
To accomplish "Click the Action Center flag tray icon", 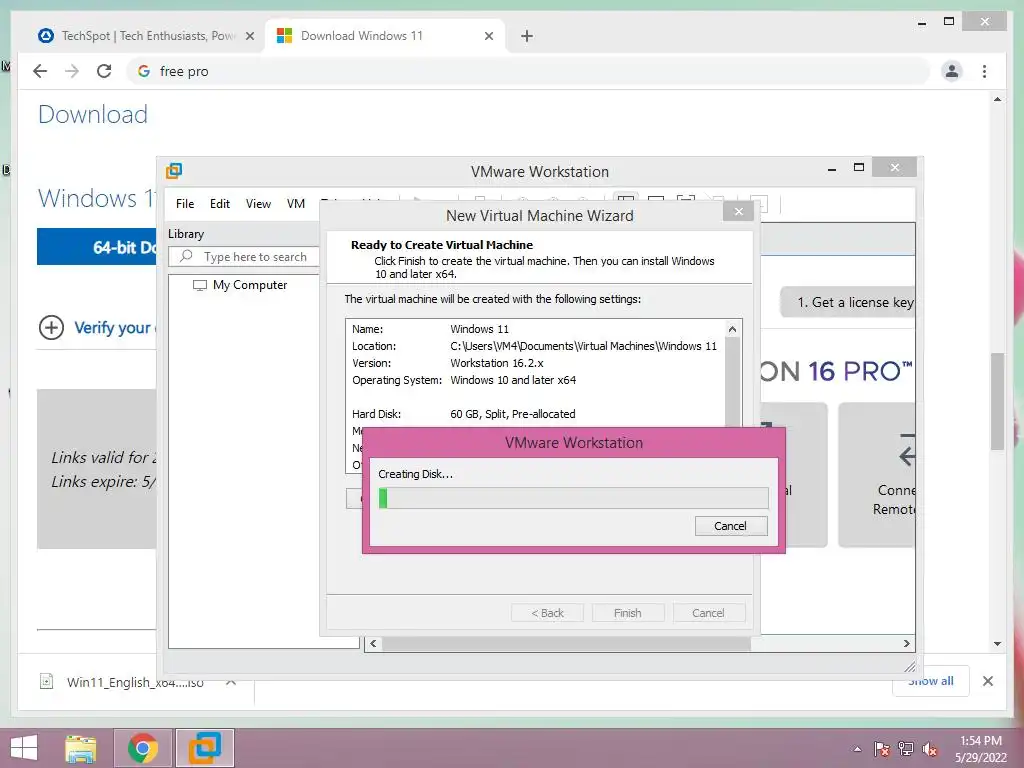I will (x=882, y=749).
